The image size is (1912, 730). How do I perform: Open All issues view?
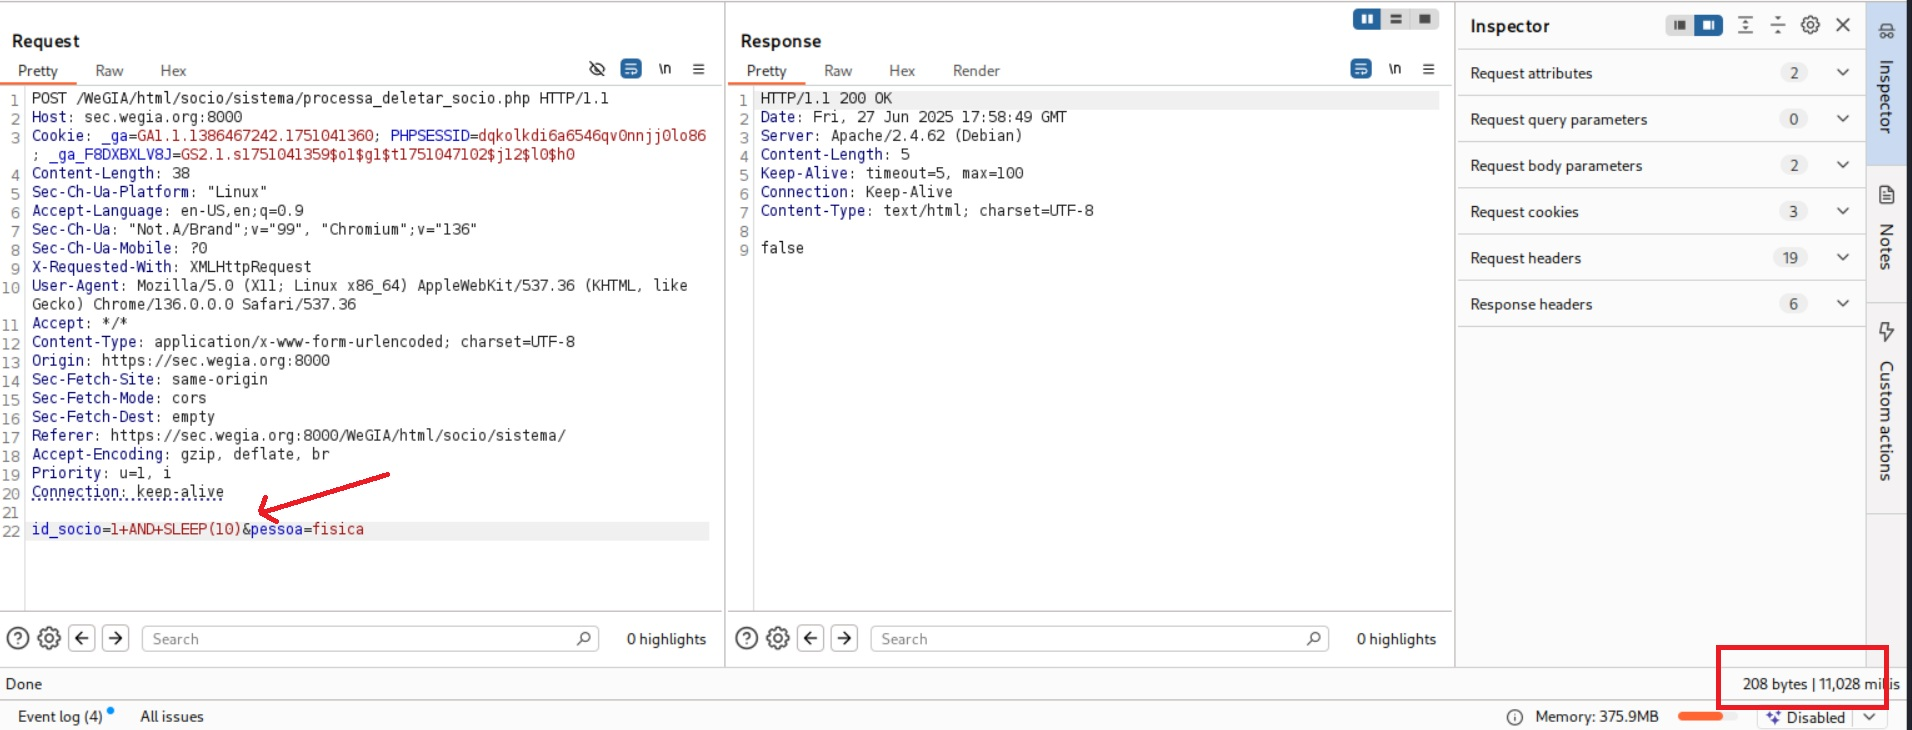pyautogui.click(x=172, y=716)
